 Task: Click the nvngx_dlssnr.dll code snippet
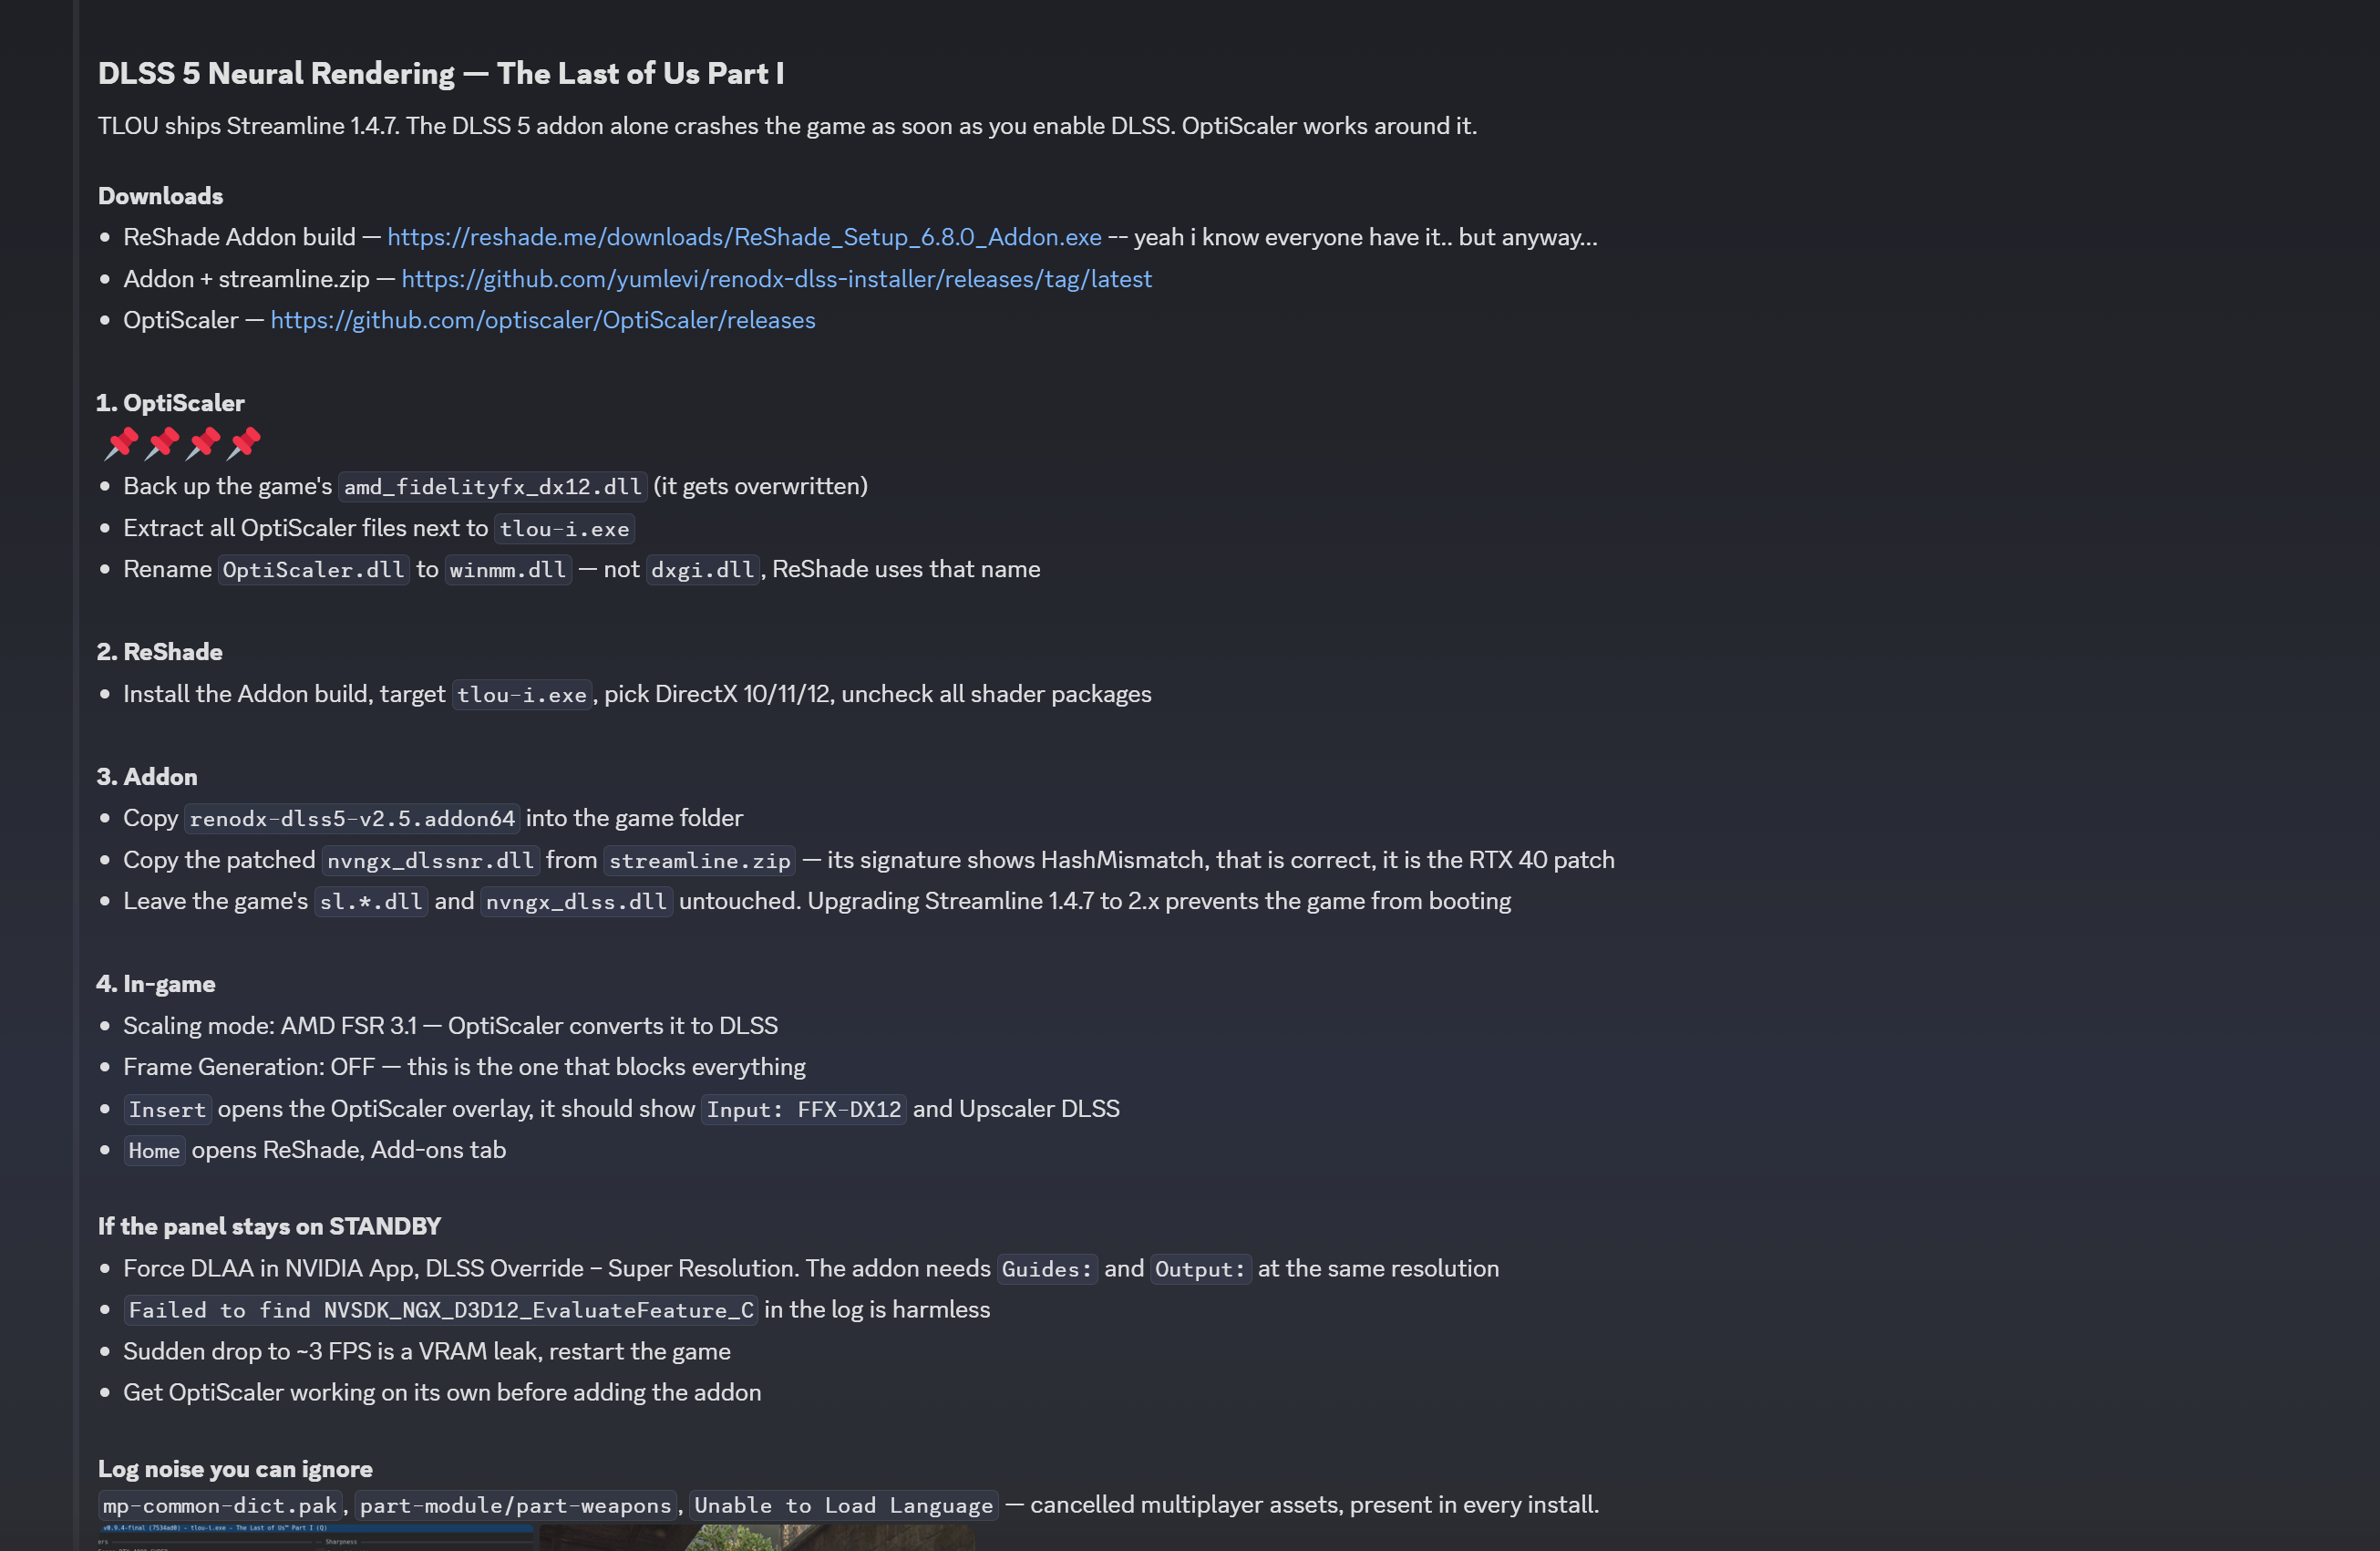431,861
